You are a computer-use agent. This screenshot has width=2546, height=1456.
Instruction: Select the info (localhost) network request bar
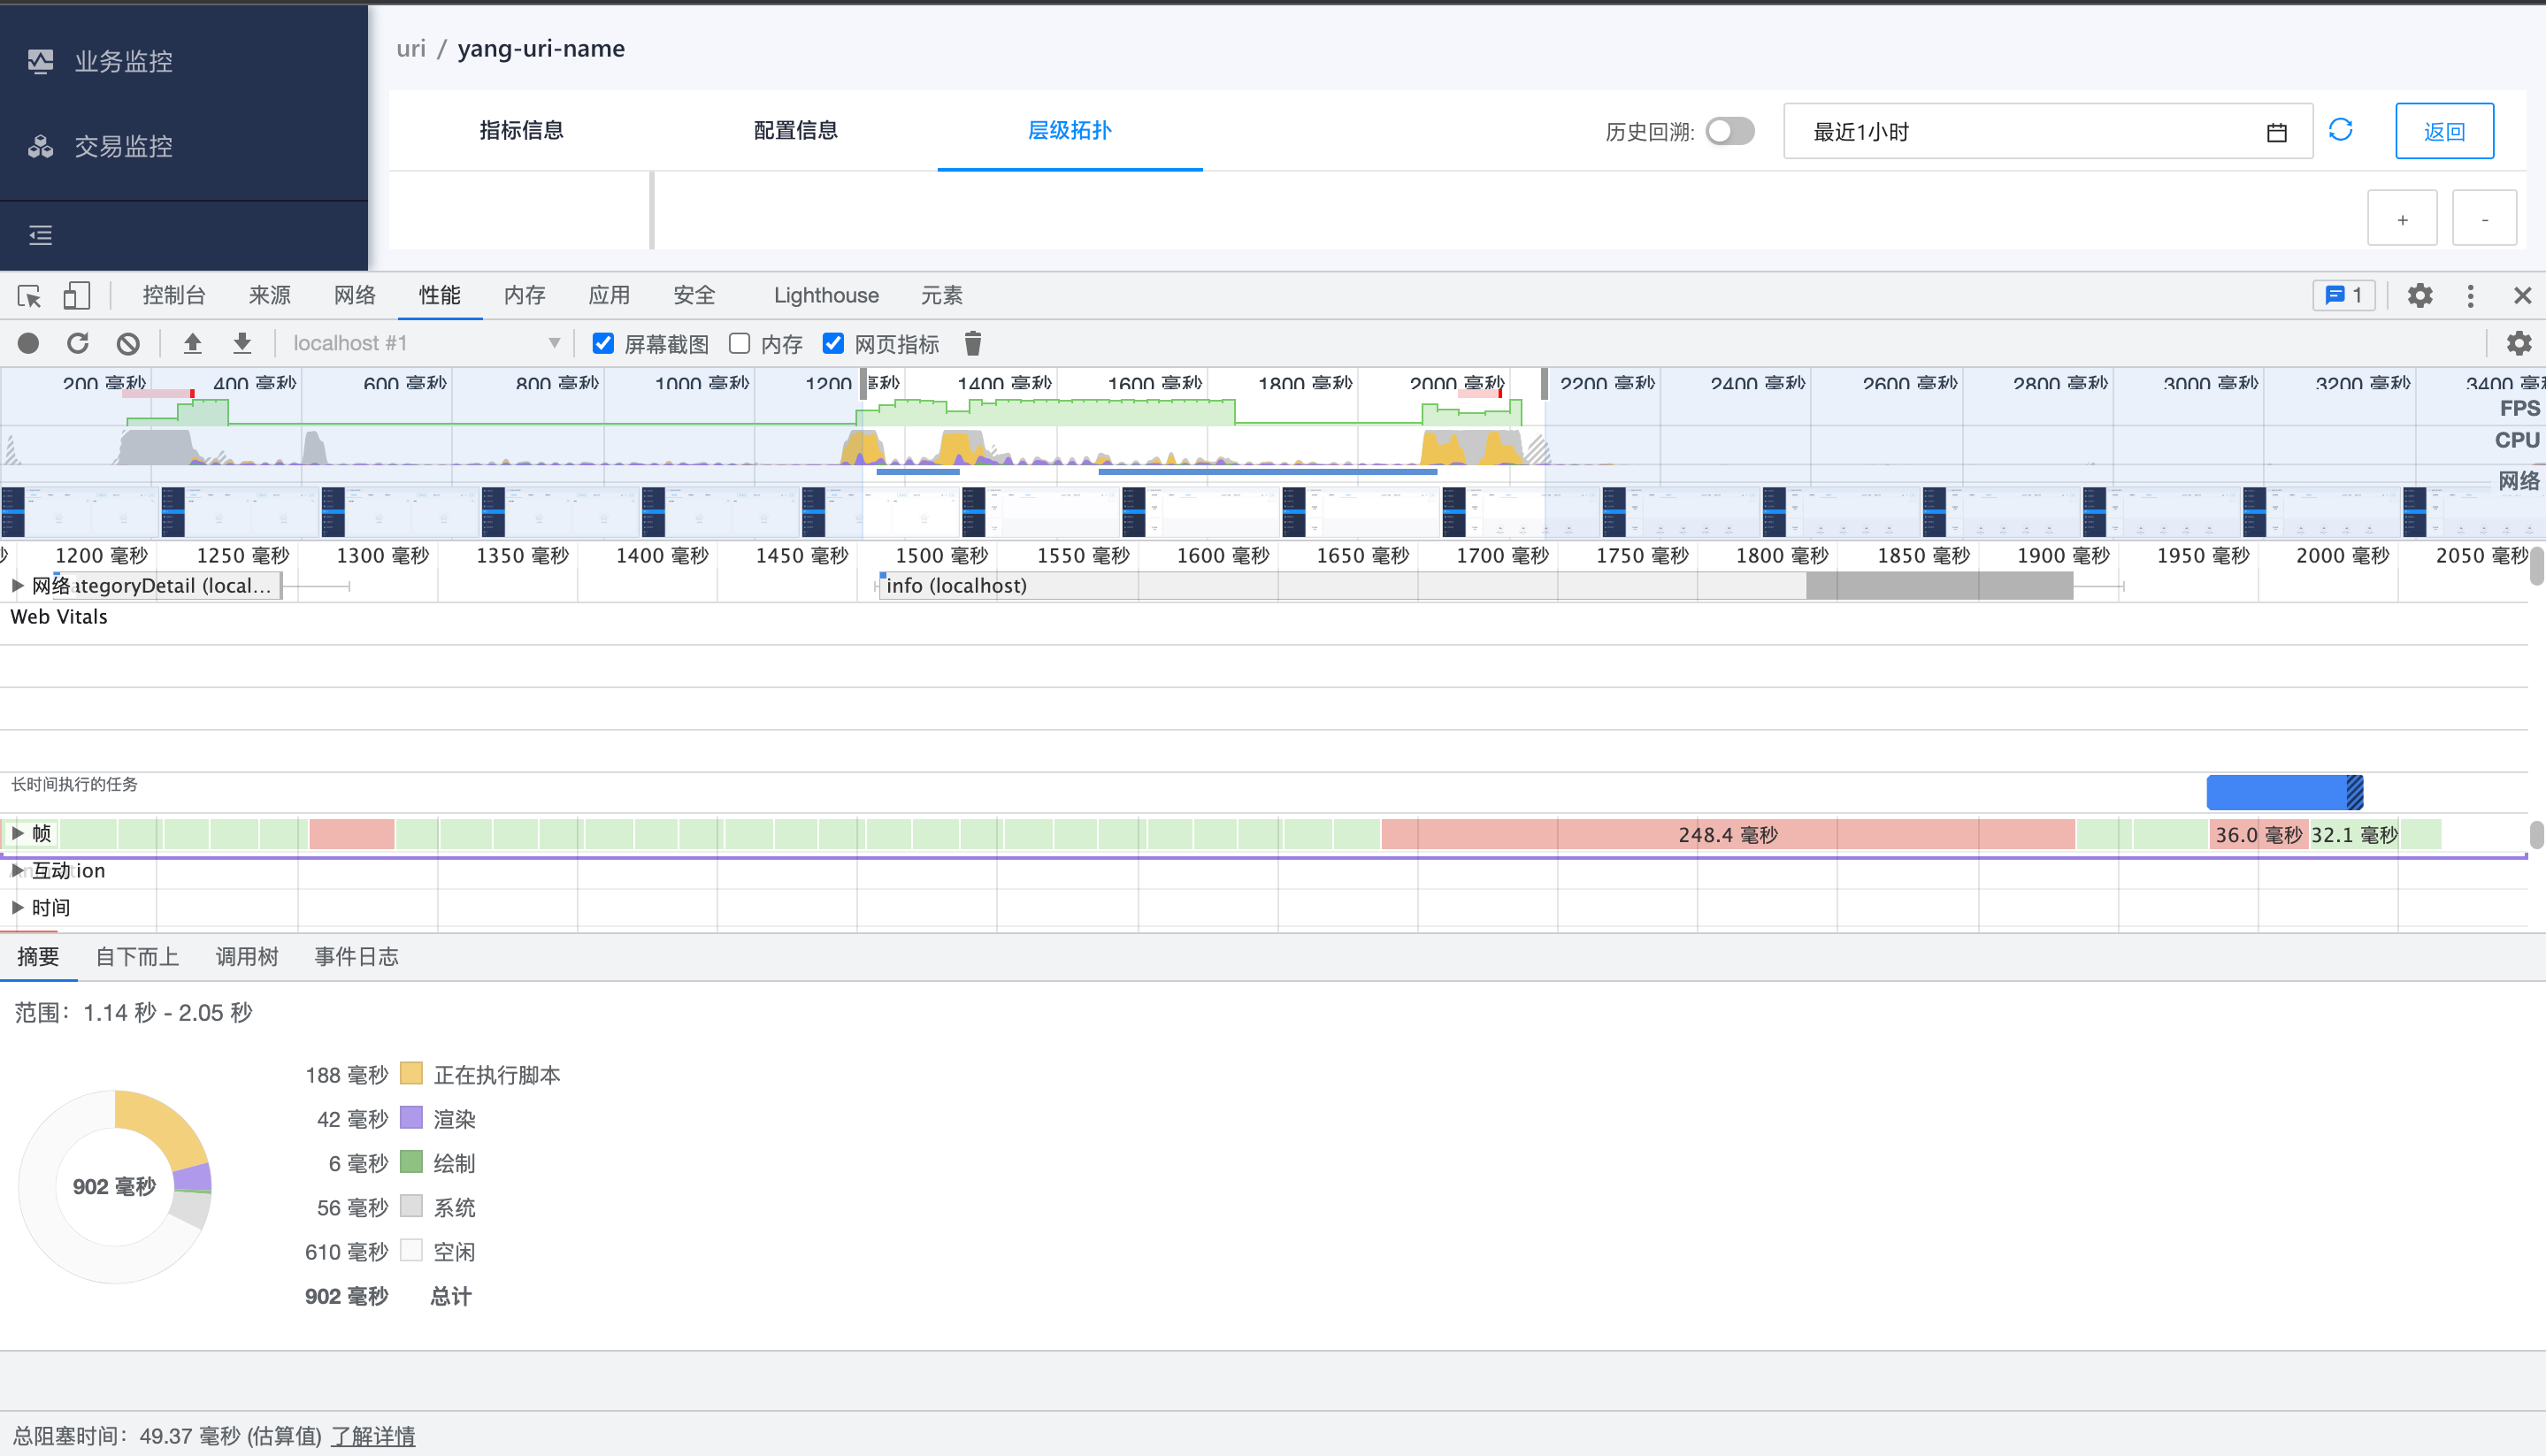click(1475, 586)
